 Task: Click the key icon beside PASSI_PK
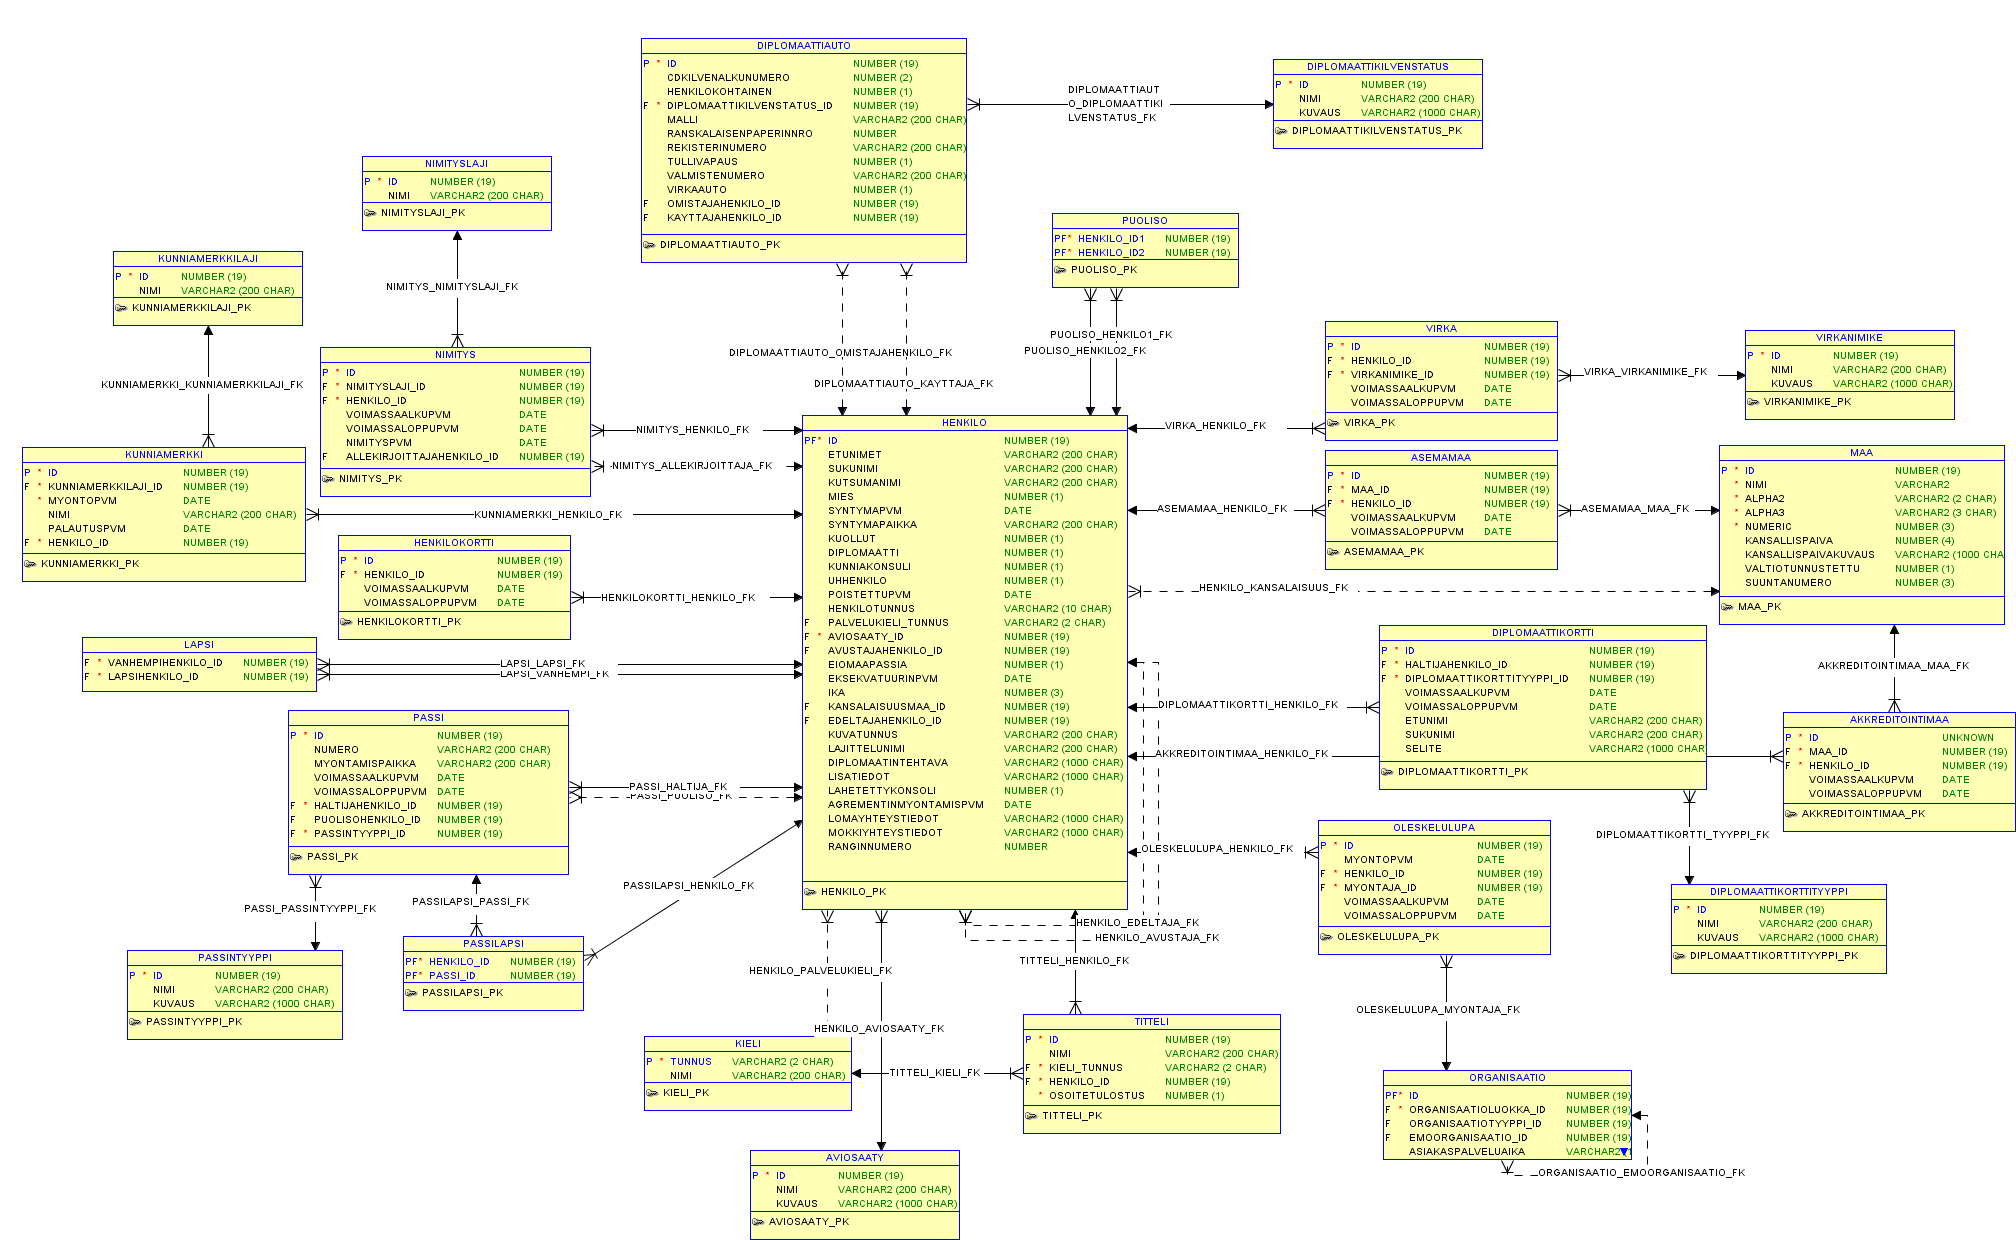(x=296, y=857)
